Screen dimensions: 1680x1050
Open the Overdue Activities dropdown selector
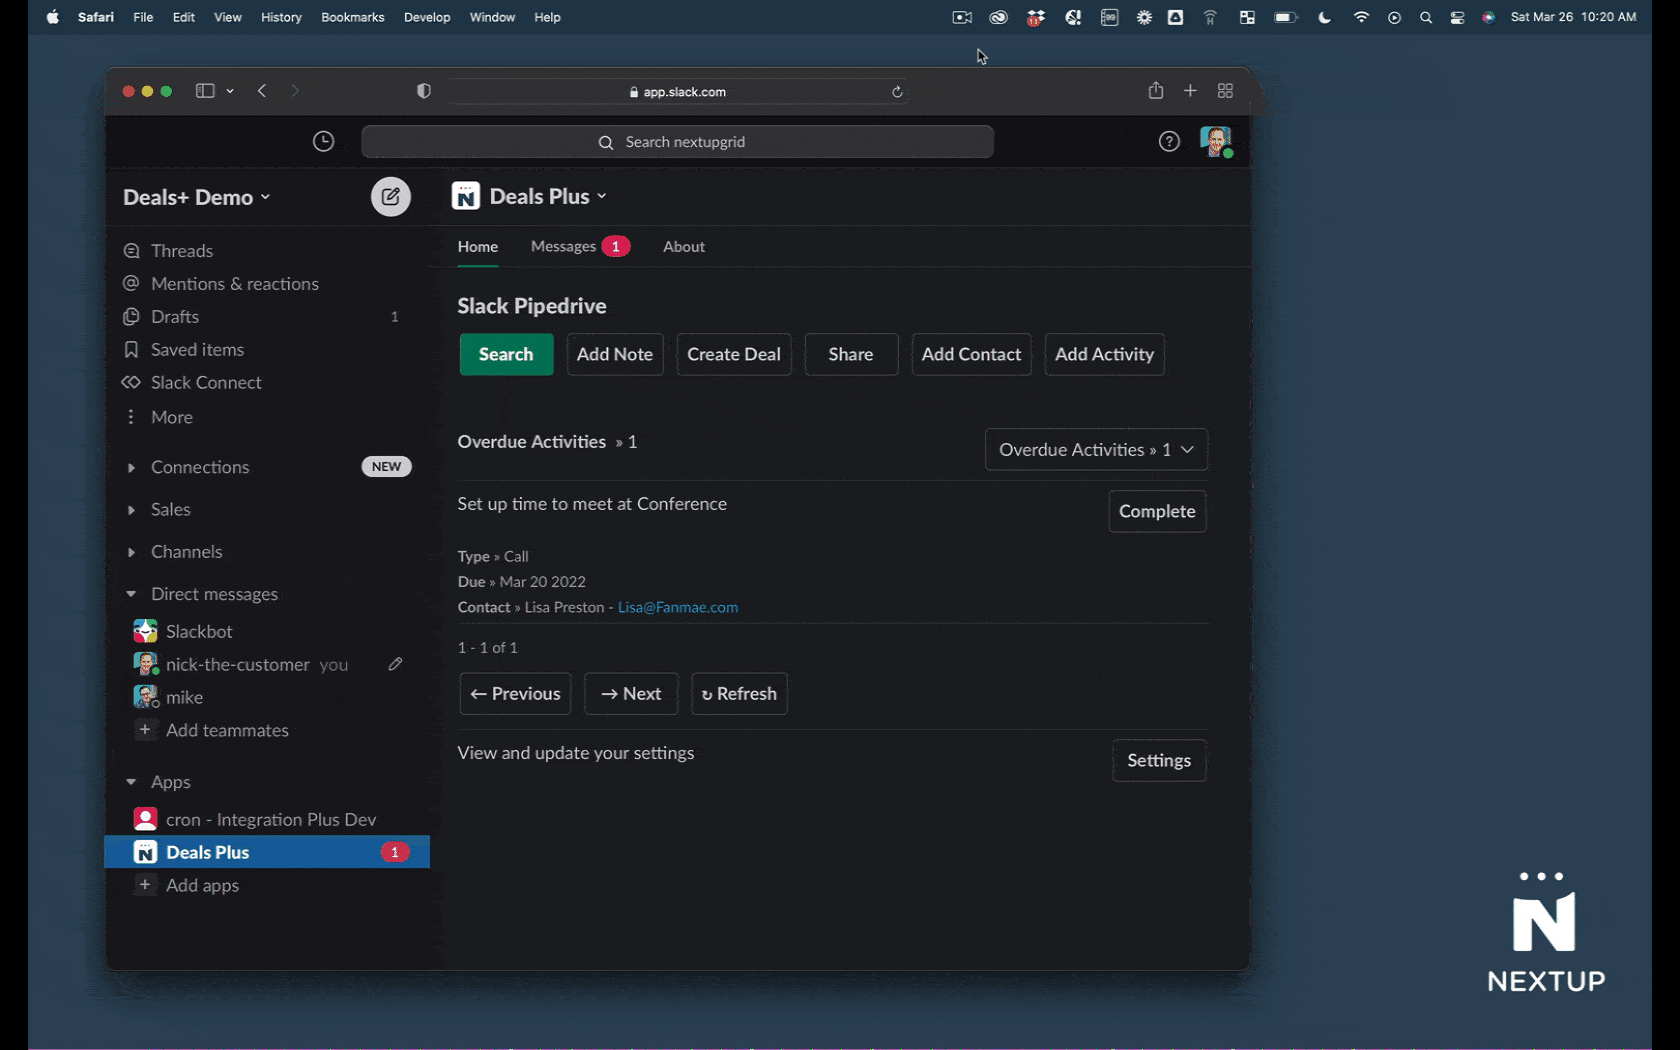(1096, 450)
